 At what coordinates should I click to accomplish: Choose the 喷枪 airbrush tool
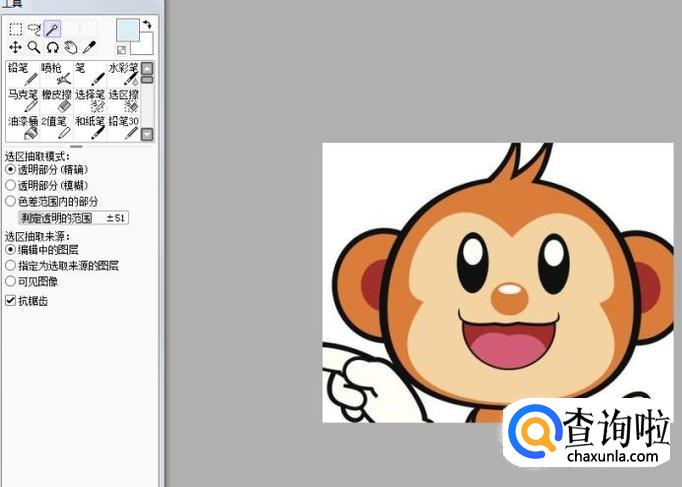(x=56, y=74)
